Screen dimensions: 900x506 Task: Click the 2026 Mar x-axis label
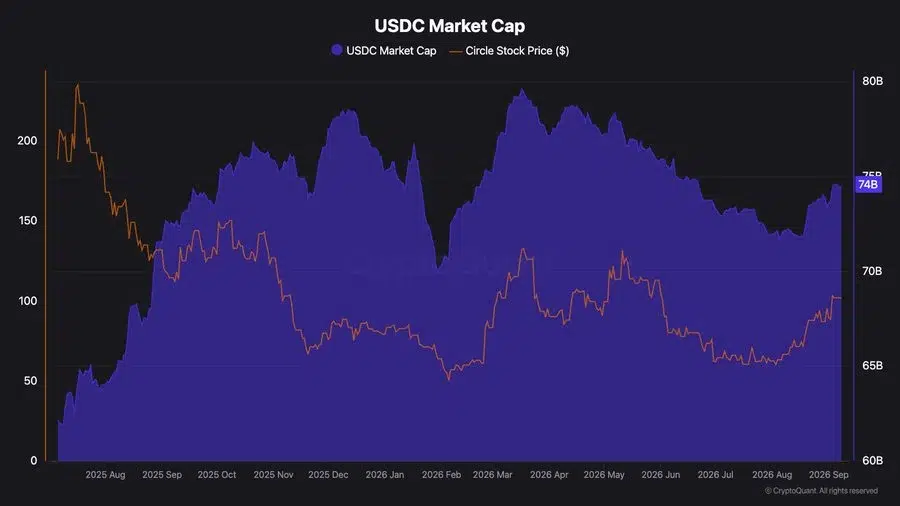tap(492, 474)
